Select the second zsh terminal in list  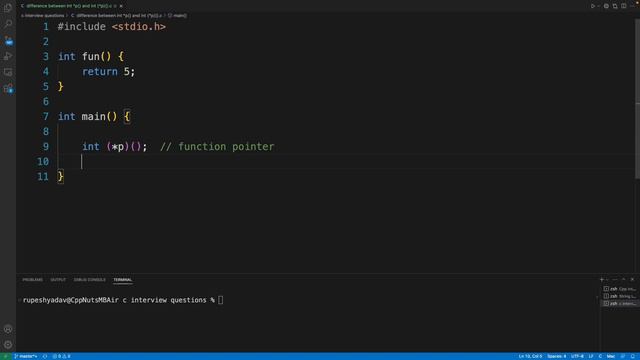click(x=619, y=296)
